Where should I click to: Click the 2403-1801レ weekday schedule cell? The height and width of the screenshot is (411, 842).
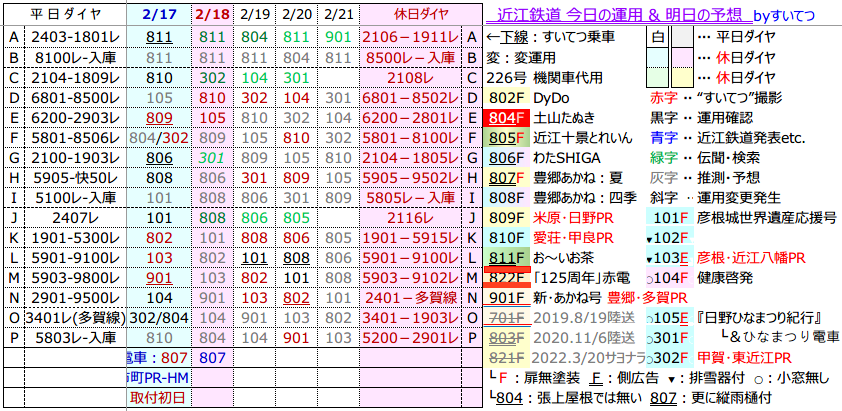tap(75, 37)
